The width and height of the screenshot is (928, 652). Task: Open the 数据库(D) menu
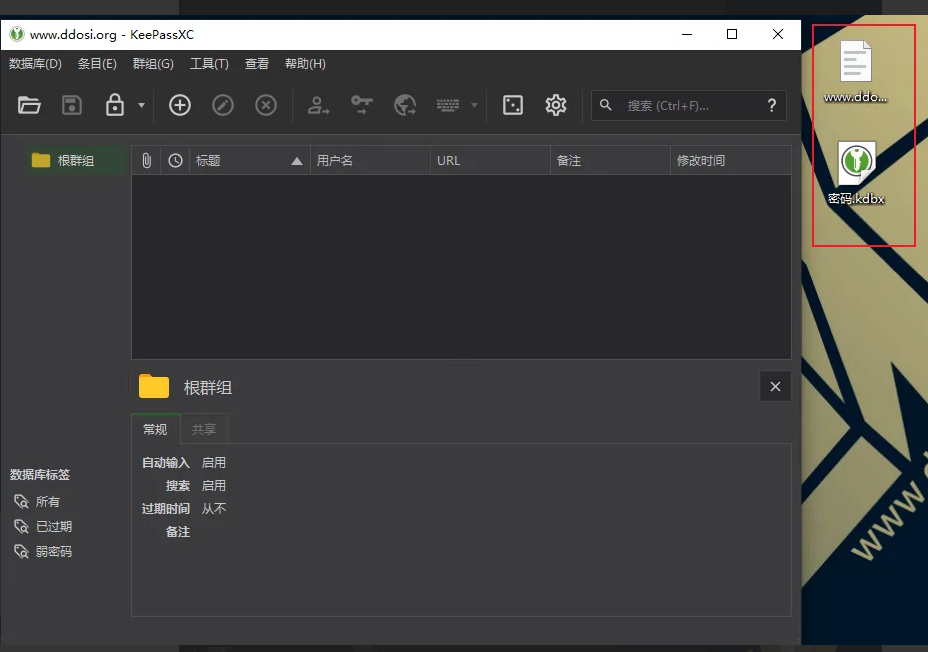(x=36, y=64)
